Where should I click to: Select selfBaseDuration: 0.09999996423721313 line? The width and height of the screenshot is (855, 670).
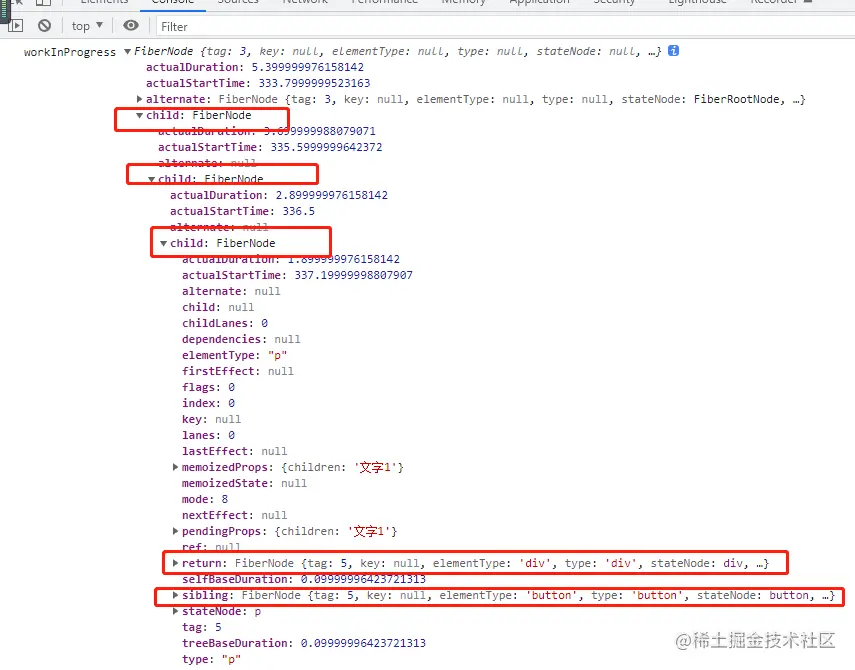click(x=304, y=579)
